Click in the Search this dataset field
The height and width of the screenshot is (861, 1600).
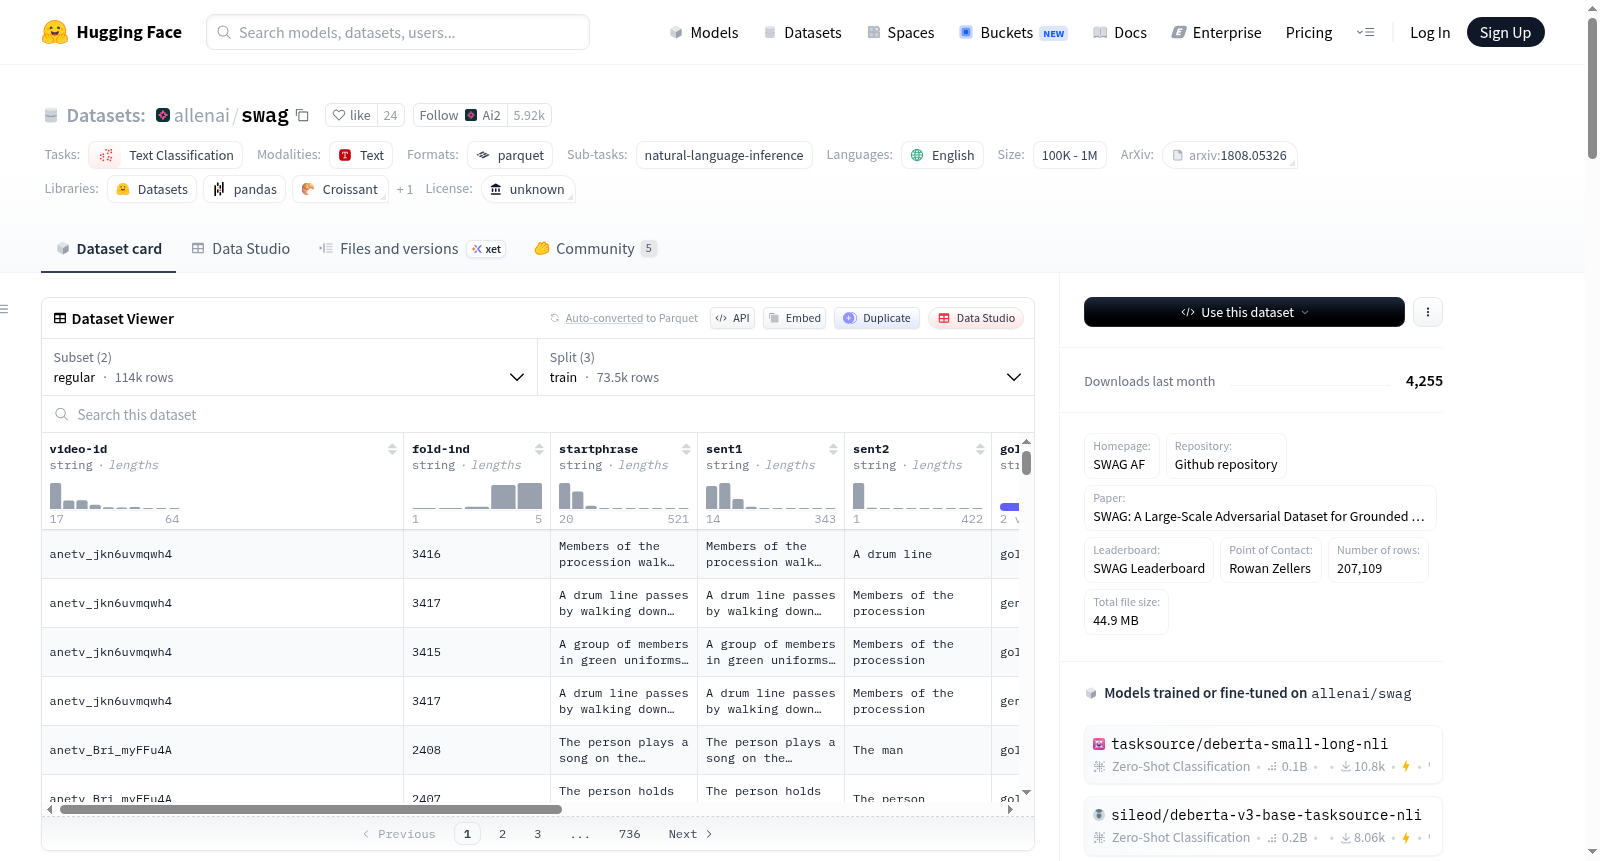point(538,414)
